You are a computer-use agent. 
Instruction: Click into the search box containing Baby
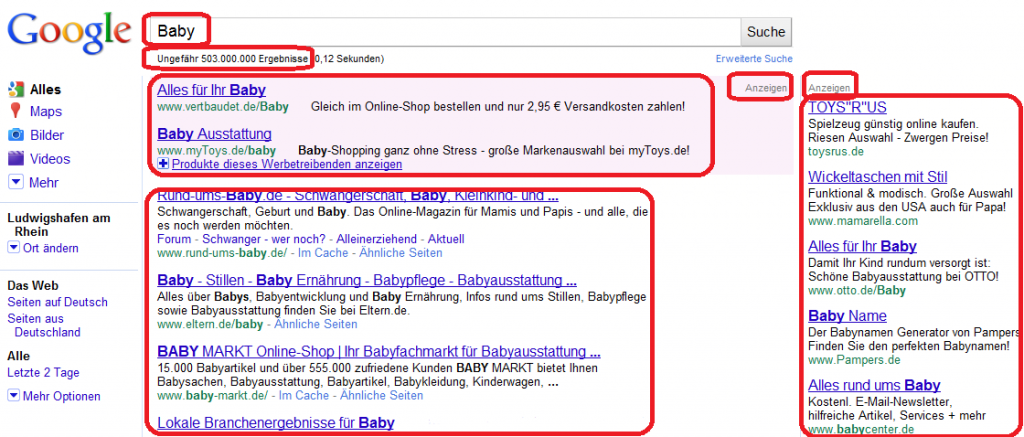tap(445, 31)
